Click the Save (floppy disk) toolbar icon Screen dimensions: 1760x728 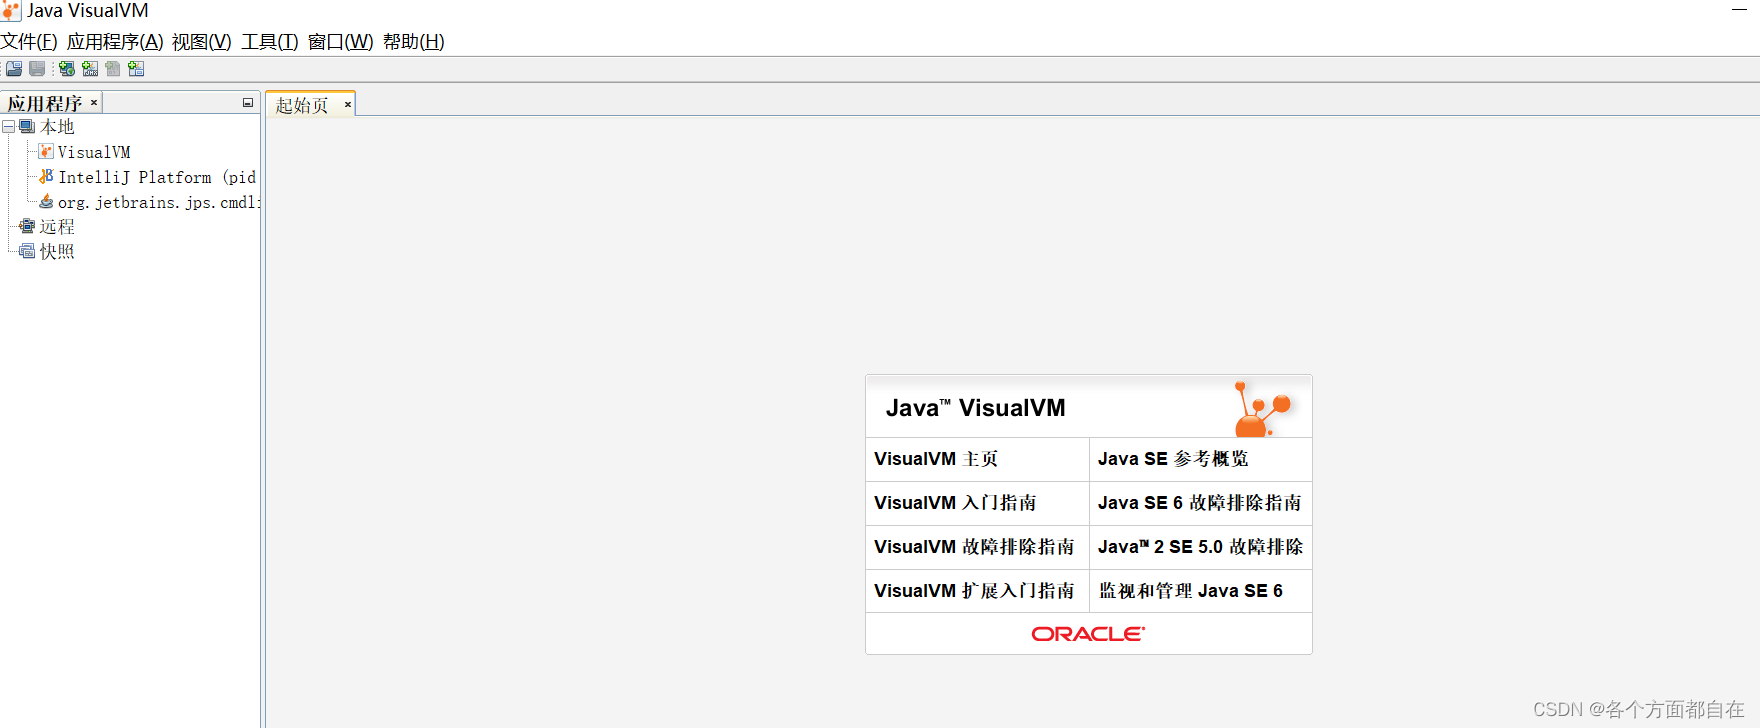coord(37,69)
